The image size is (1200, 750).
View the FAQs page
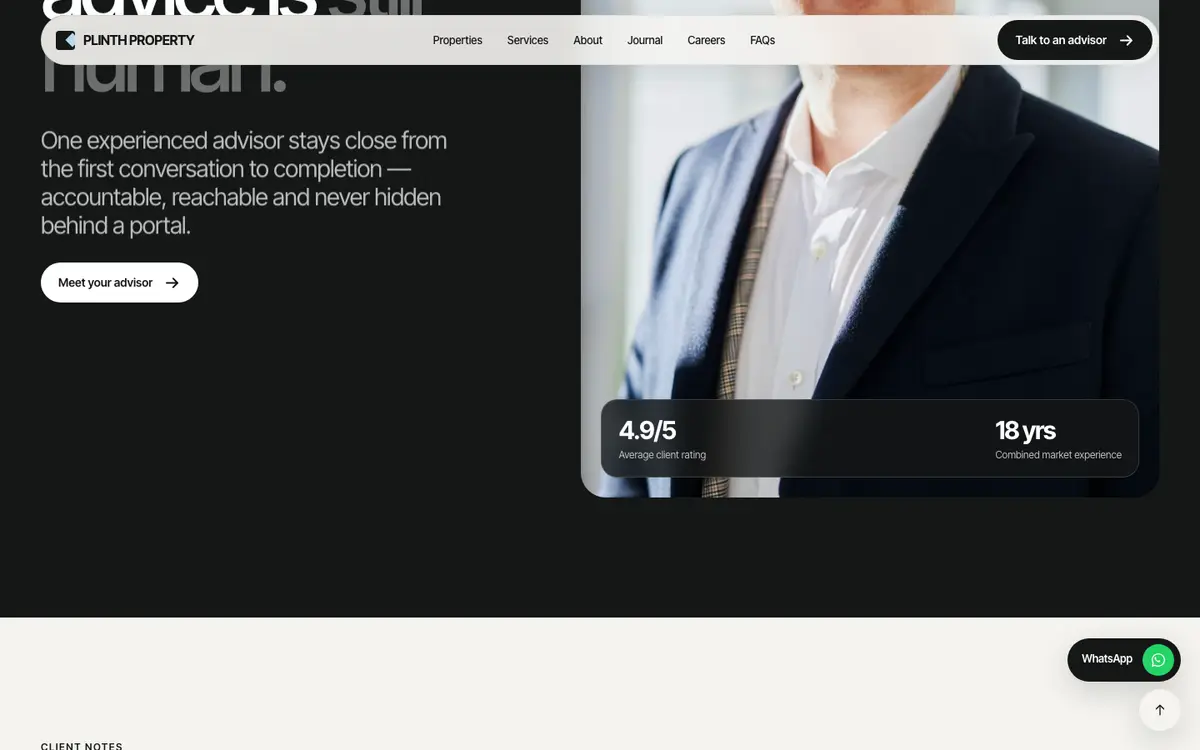tap(762, 40)
